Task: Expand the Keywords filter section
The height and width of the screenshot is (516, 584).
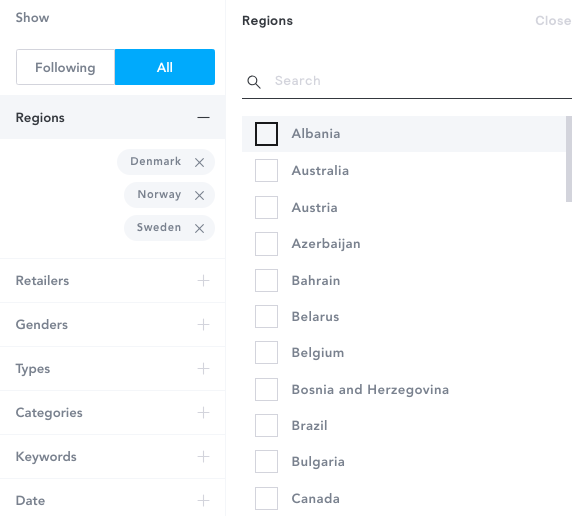Action: point(112,456)
